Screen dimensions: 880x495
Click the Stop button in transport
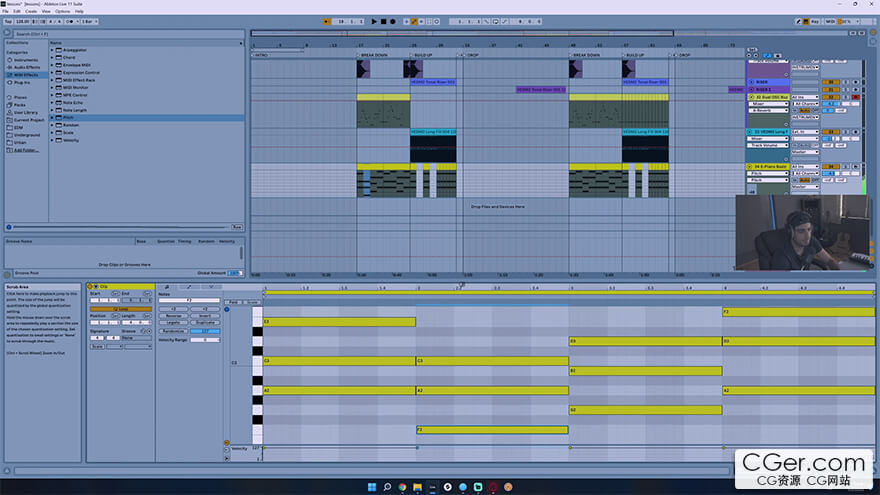[x=384, y=20]
